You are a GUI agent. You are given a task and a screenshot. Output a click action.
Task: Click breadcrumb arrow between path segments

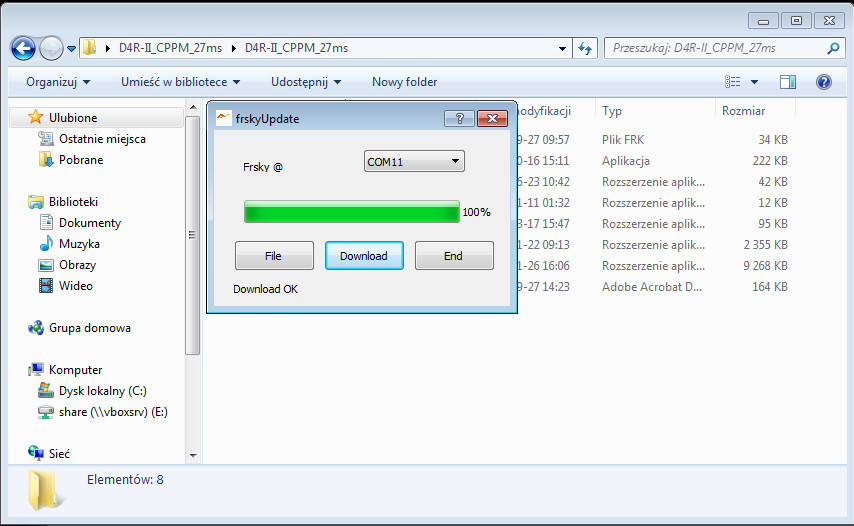tap(234, 48)
